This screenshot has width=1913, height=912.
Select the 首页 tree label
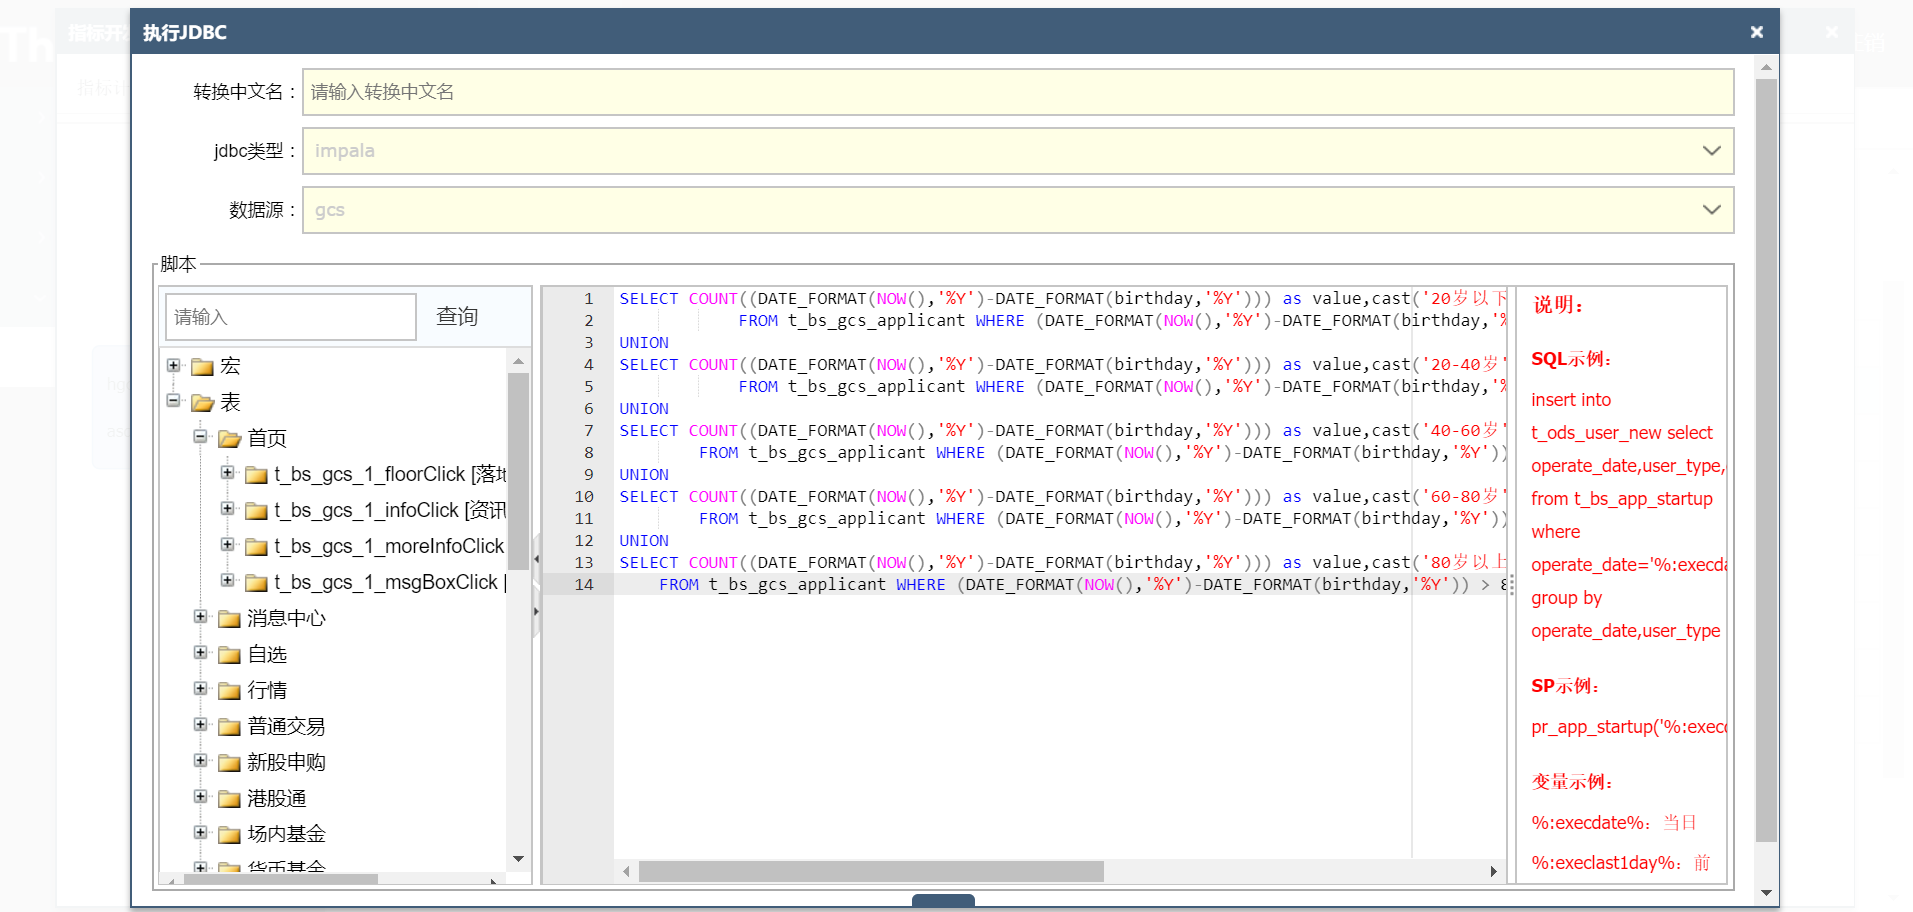[267, 438]
